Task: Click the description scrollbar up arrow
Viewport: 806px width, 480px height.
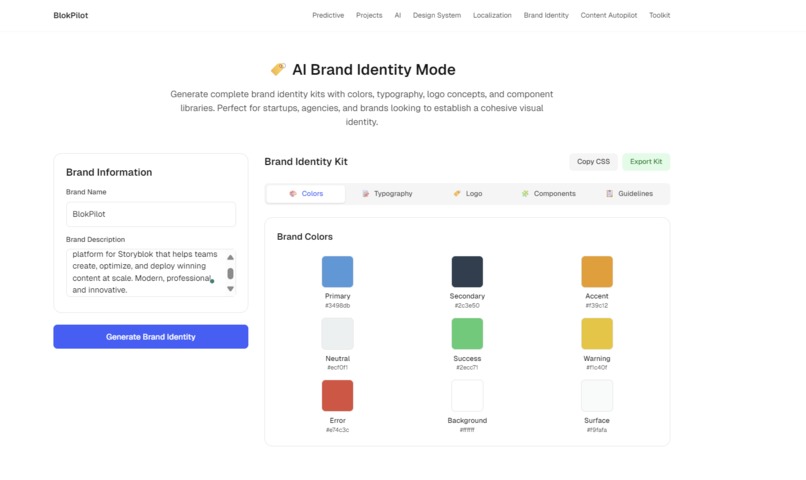Action: point(230,257)
